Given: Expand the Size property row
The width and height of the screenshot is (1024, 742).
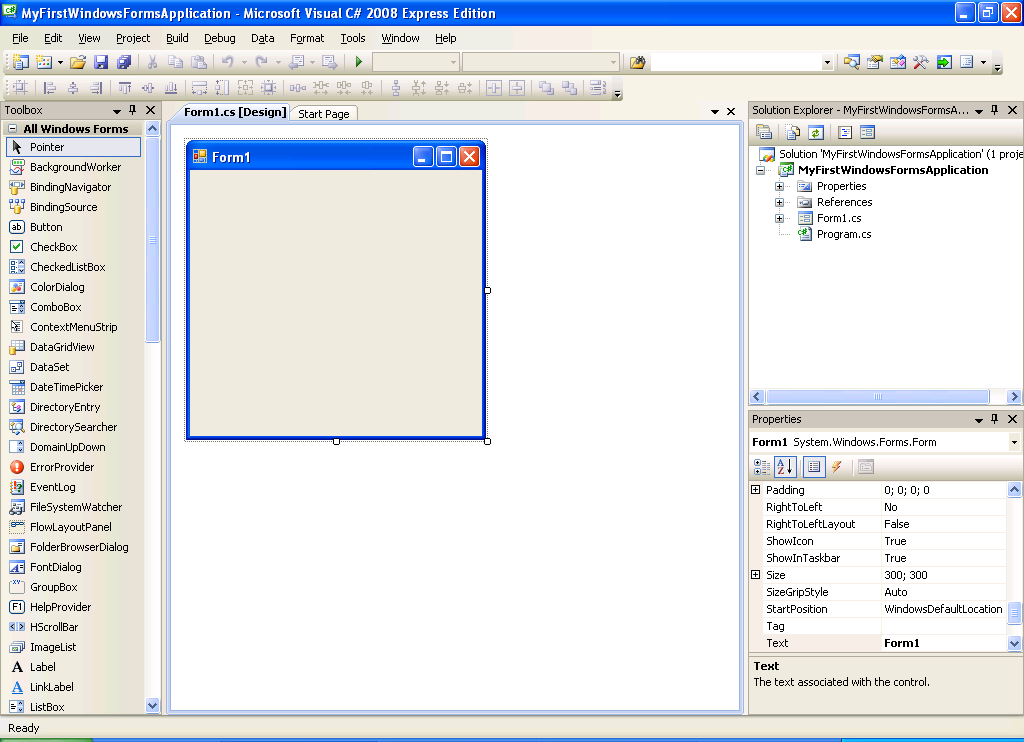Looking at the screenshot, I should [x=756, y=575].
